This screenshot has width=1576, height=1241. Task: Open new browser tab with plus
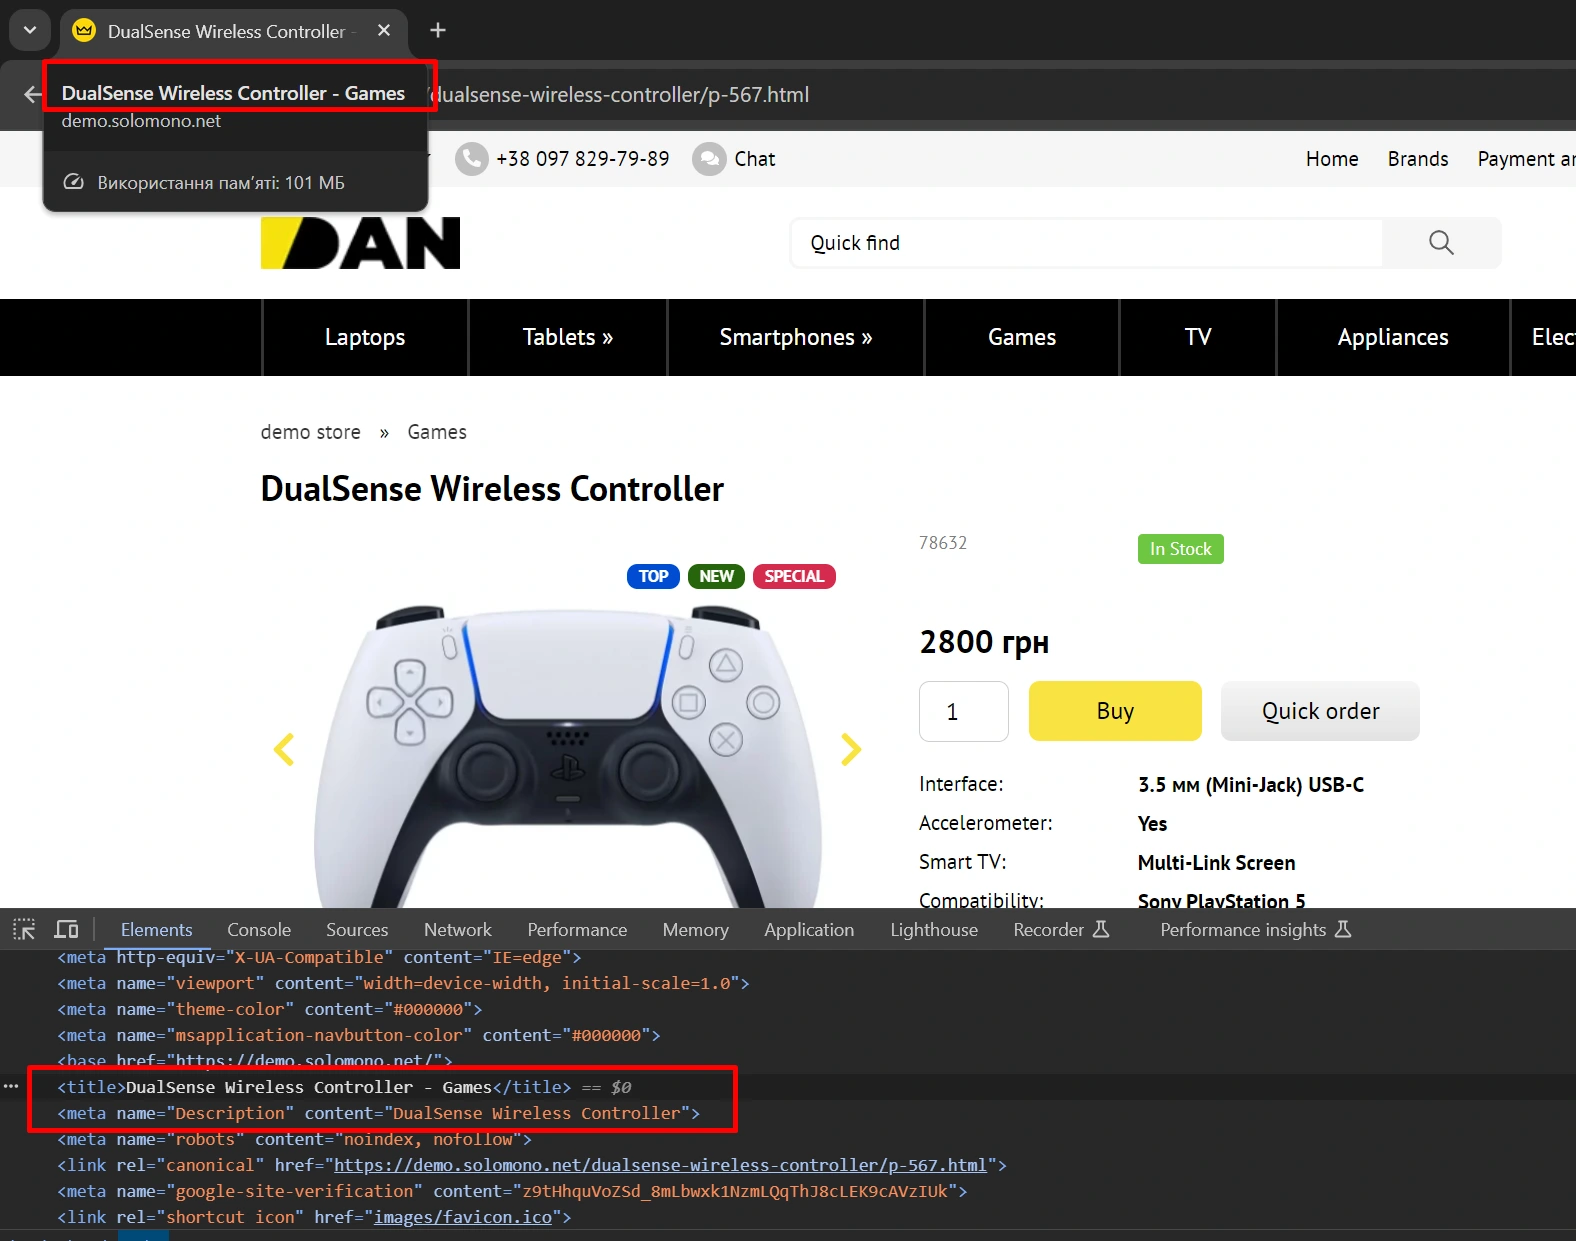point(437,31)
